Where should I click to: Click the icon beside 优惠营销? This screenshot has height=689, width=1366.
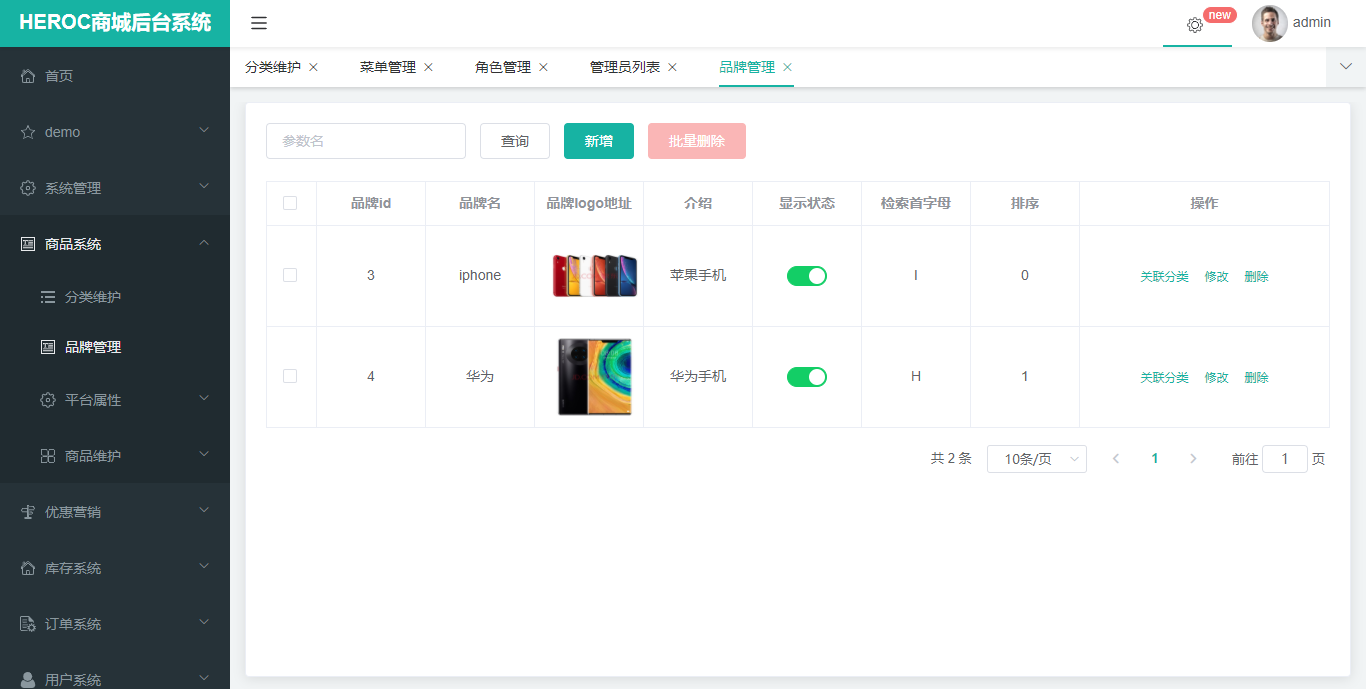(28, 512)
